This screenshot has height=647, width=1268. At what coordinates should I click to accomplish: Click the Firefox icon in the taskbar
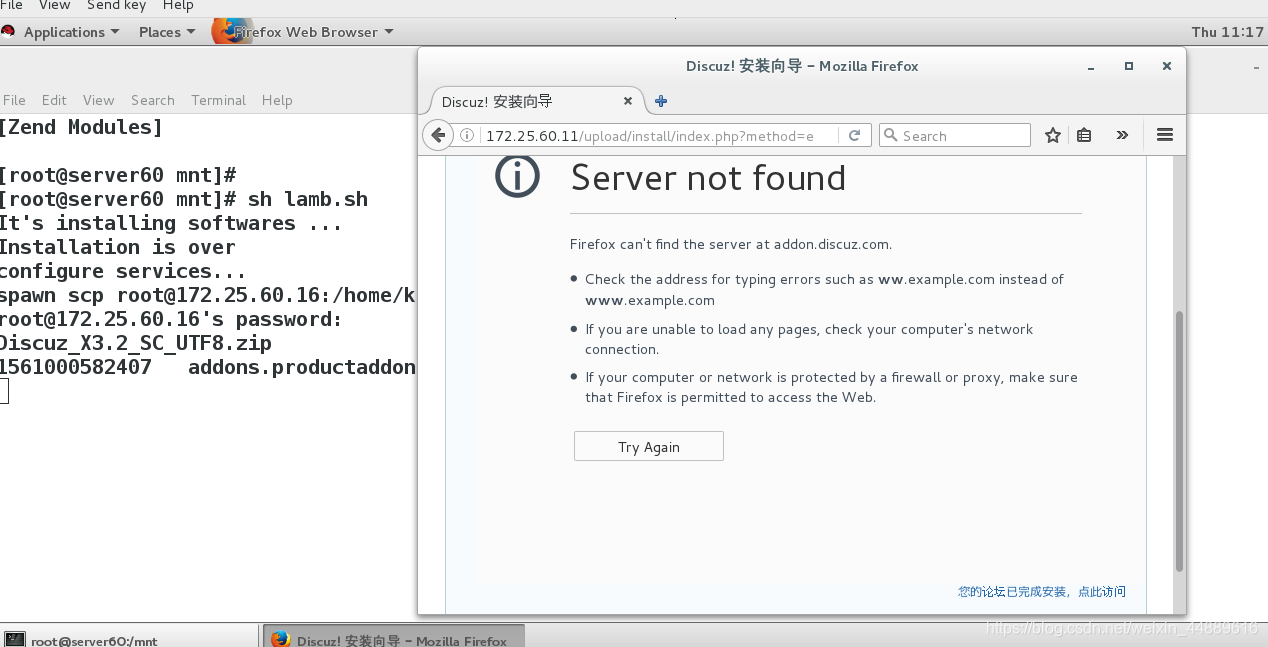tap(280, 640)
